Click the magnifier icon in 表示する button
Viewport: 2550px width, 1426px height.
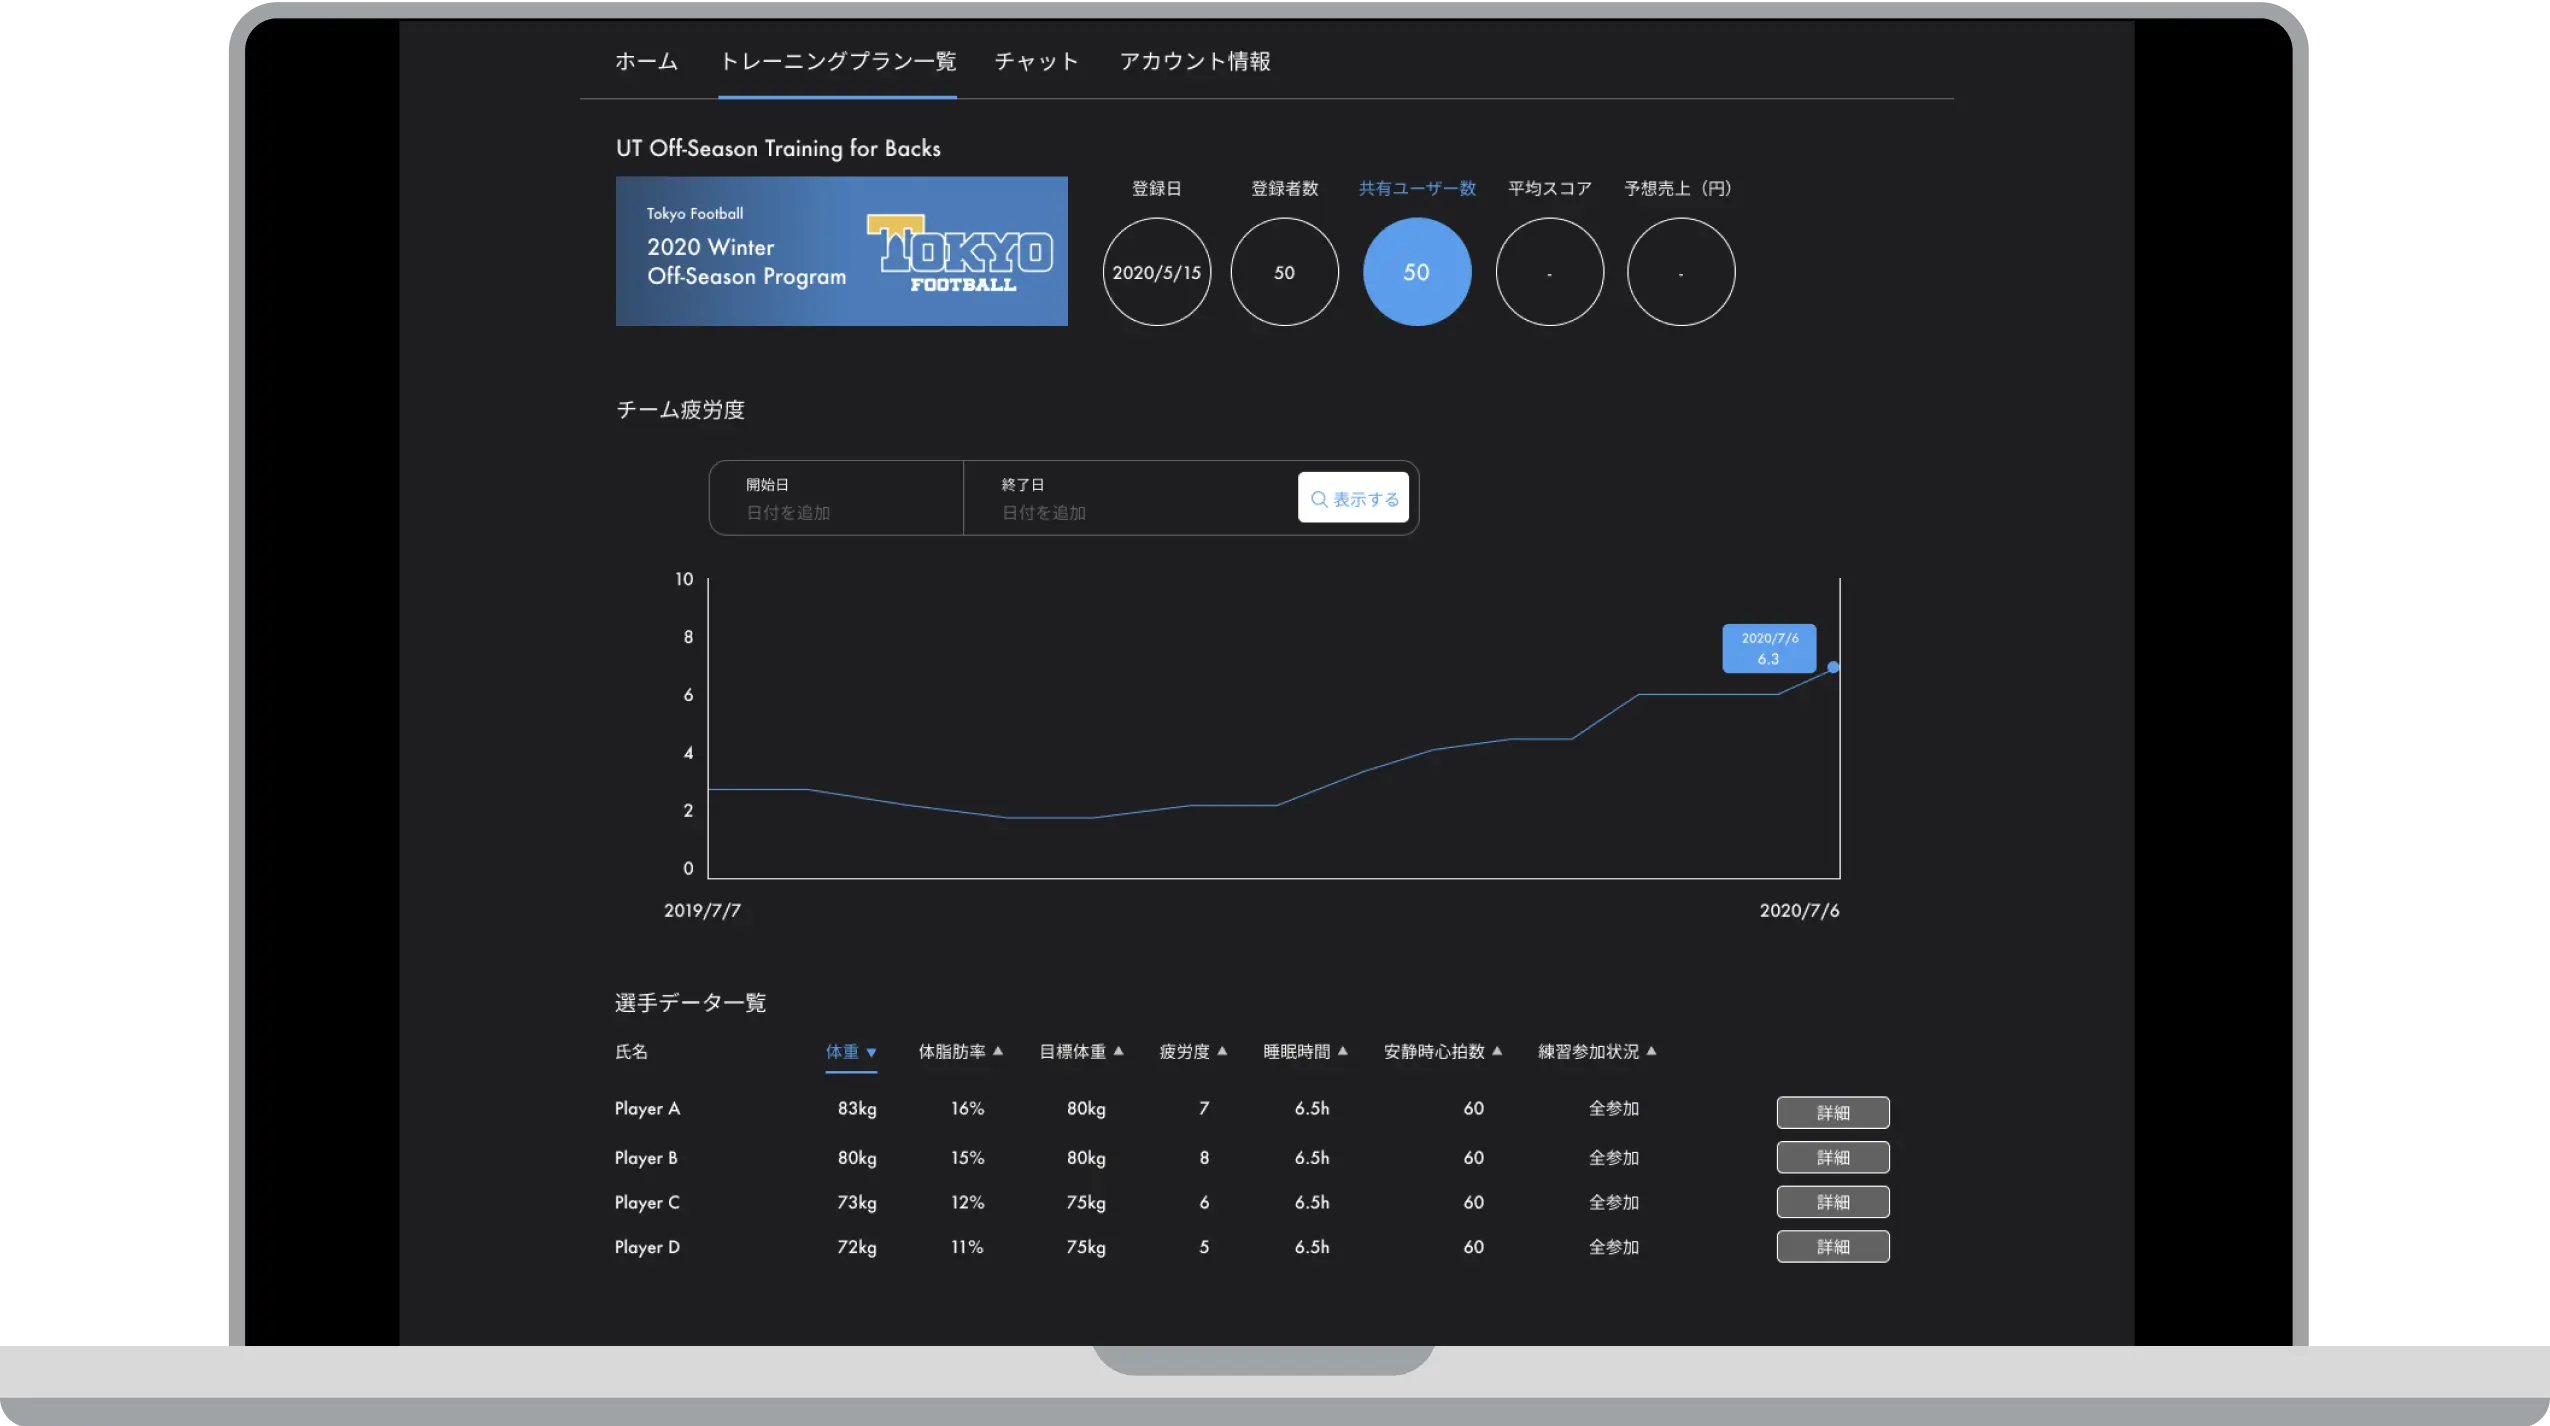click(1319, 499)
